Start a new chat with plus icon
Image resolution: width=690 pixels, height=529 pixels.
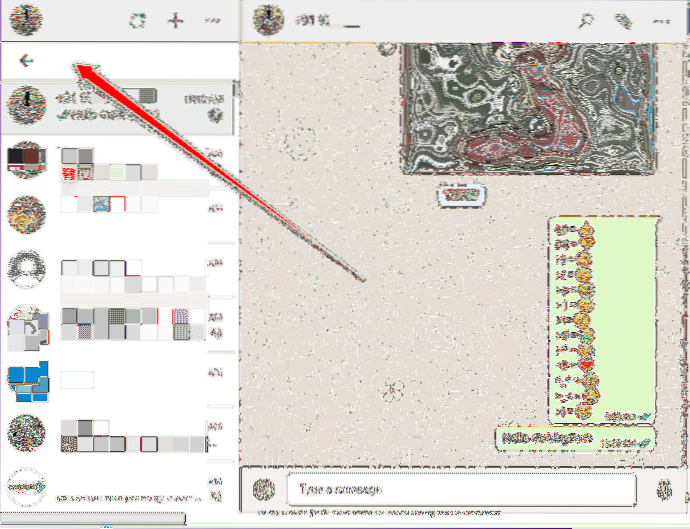pos(176,19)
